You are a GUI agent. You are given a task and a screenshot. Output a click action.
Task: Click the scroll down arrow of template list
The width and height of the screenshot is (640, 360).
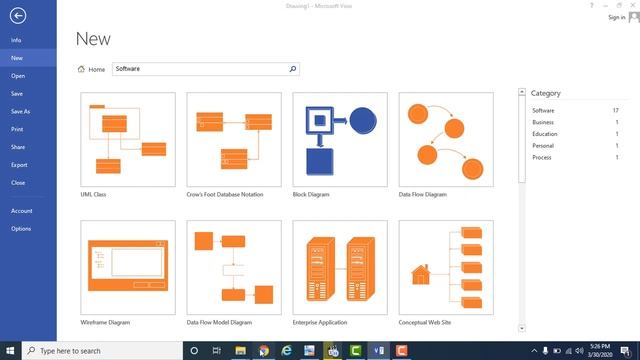click(x=522, y=328)
